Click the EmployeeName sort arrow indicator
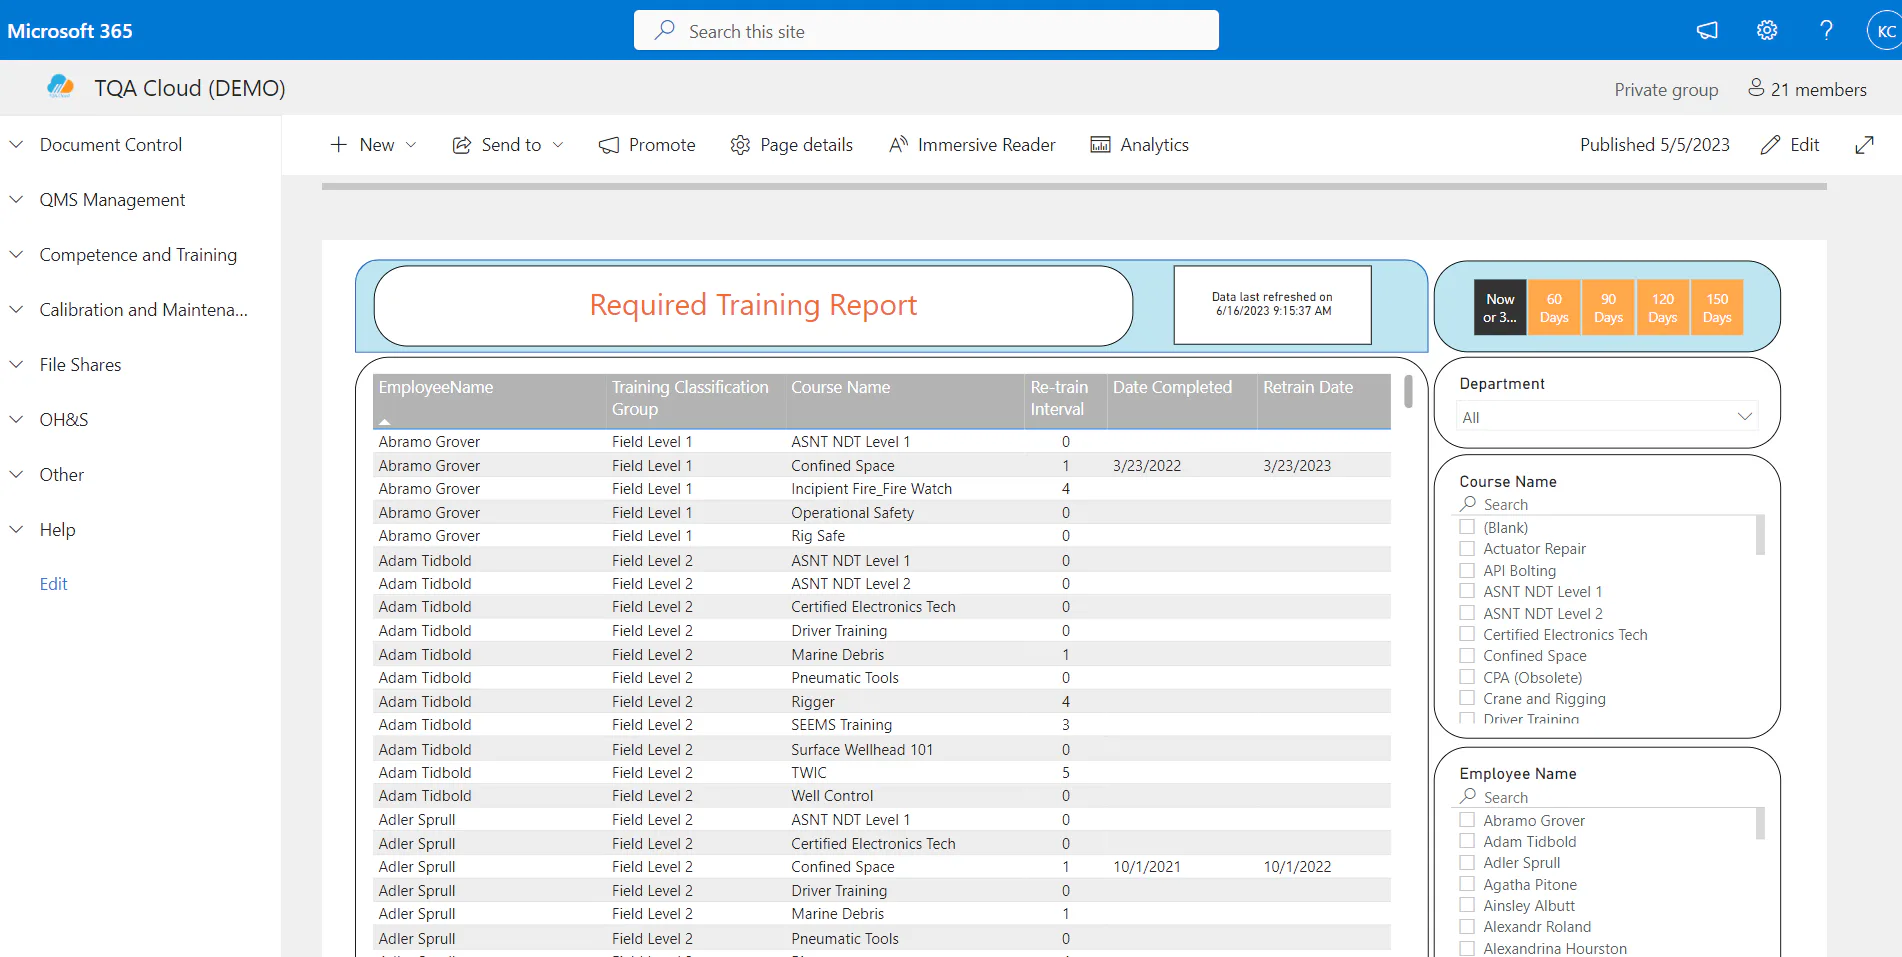The width and height of the screenshot is (1902, 957). (x=385, y=422)
